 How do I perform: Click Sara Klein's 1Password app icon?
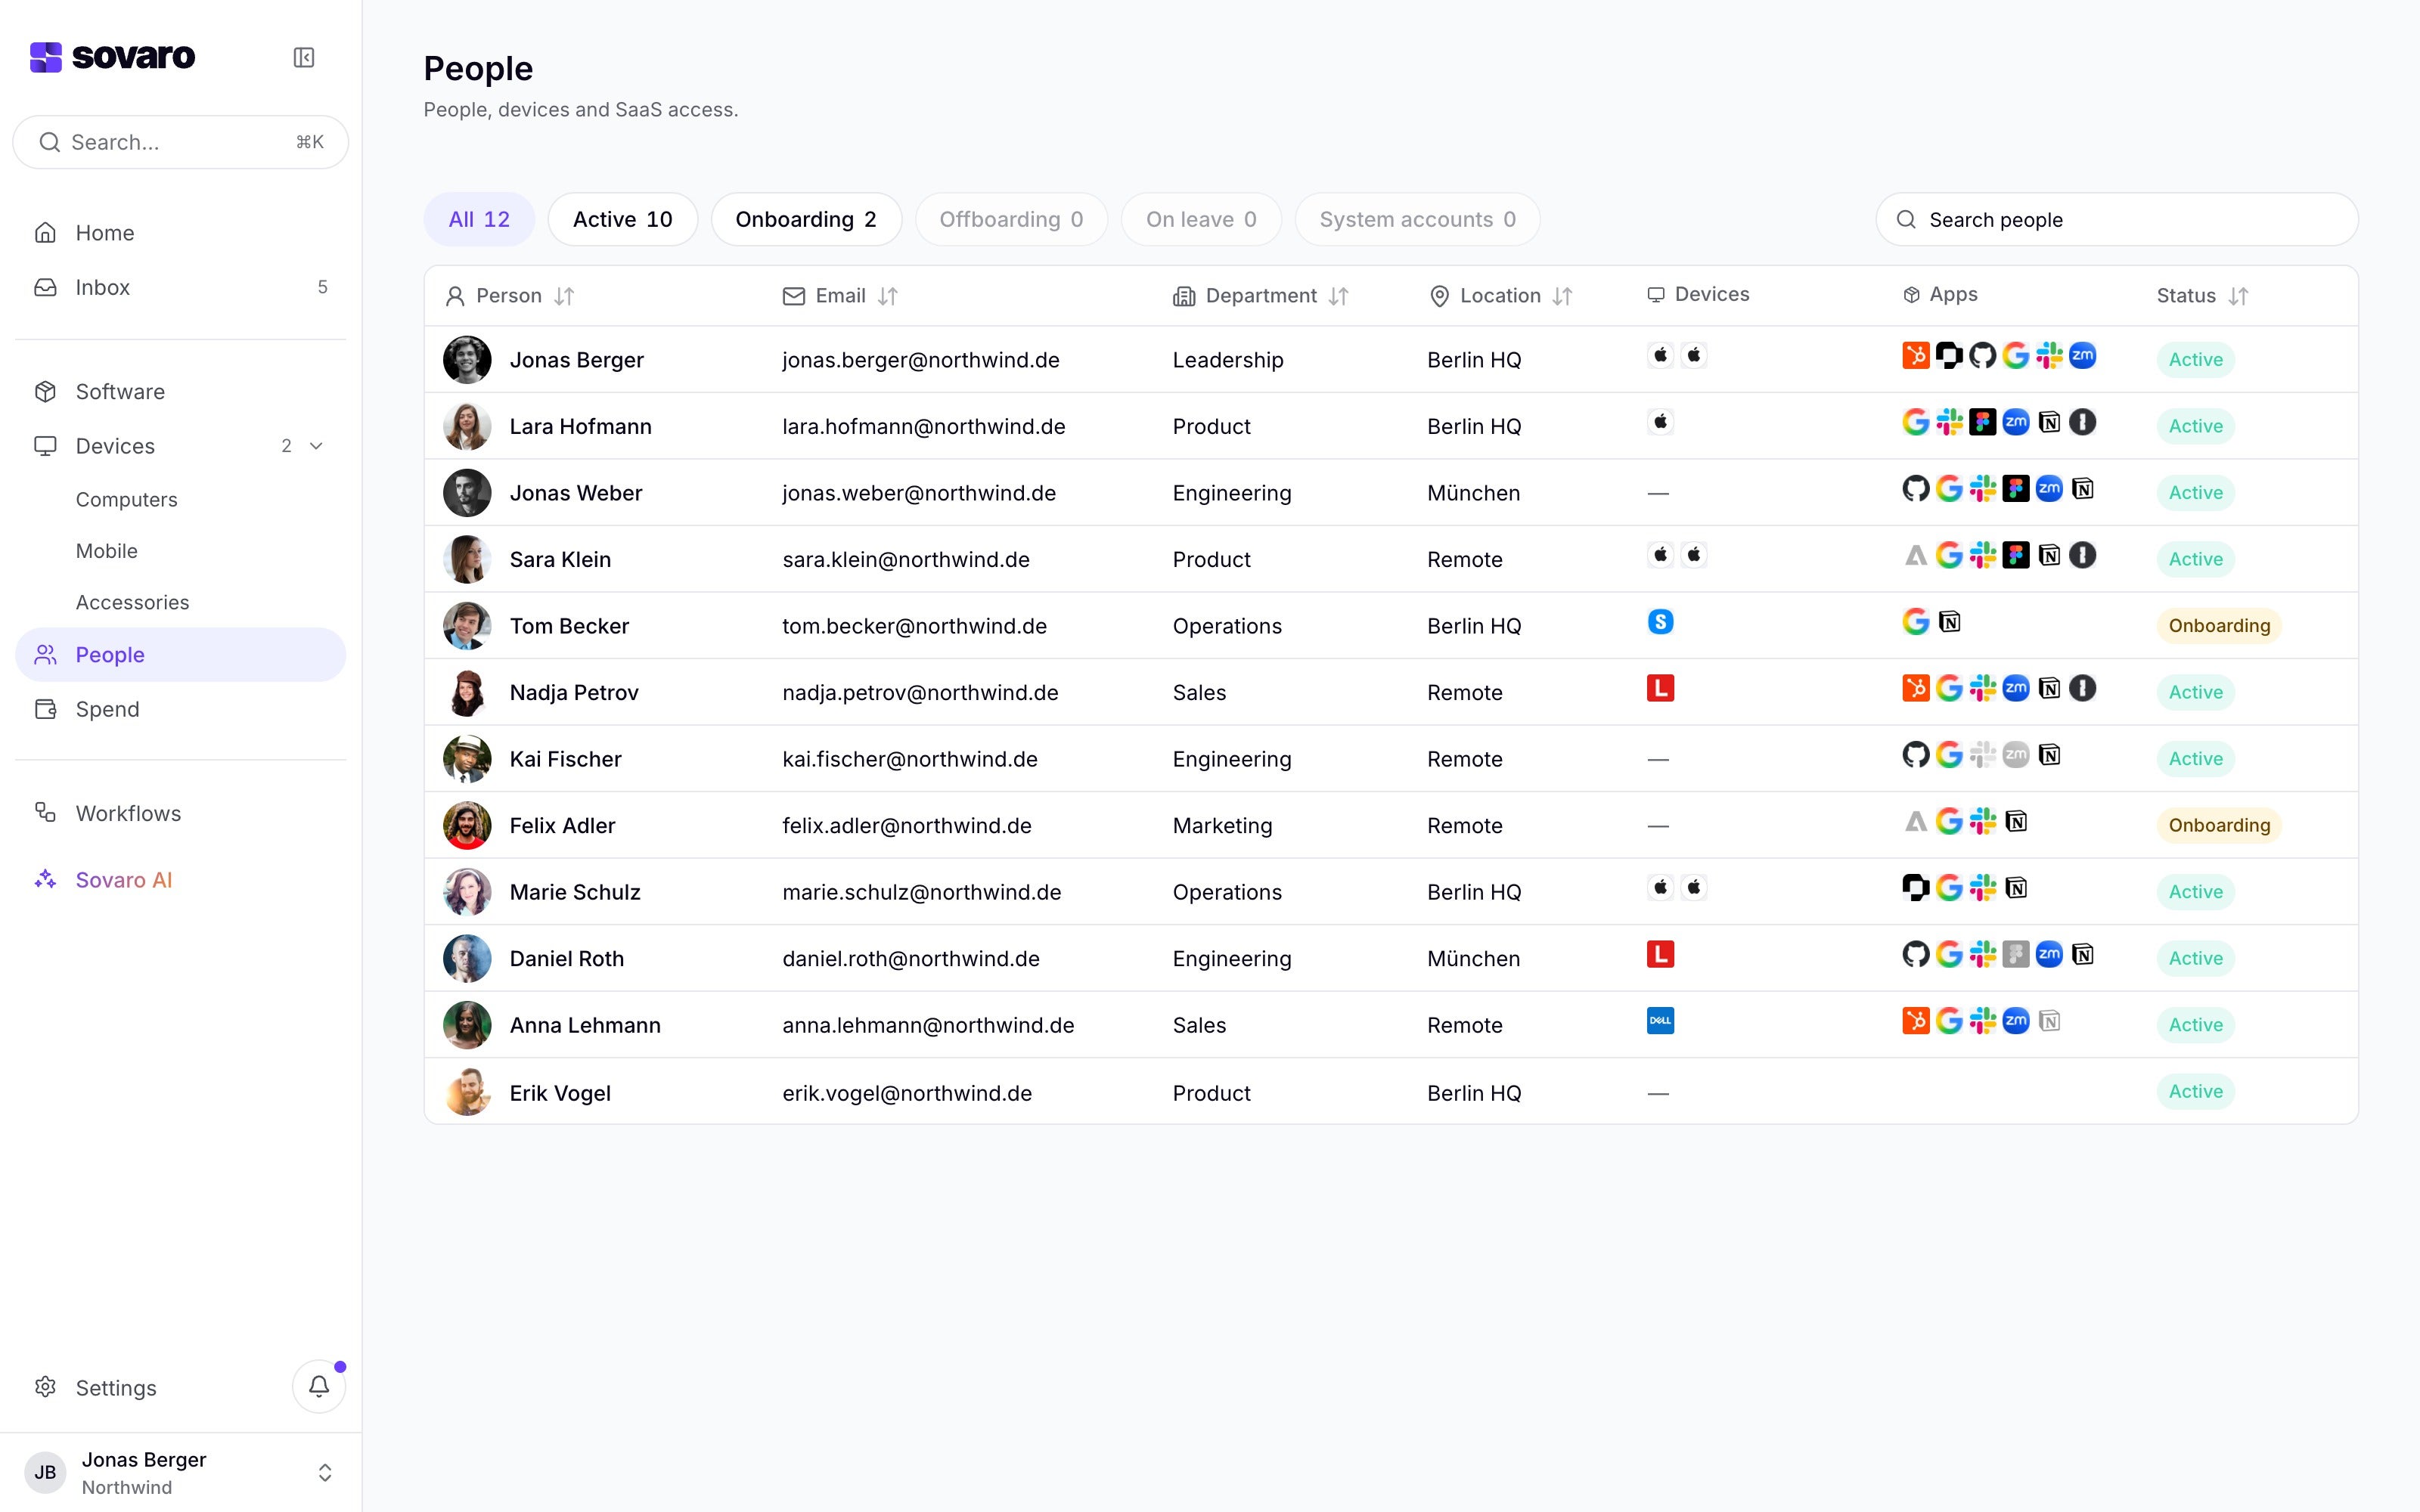pos(2082,555)
